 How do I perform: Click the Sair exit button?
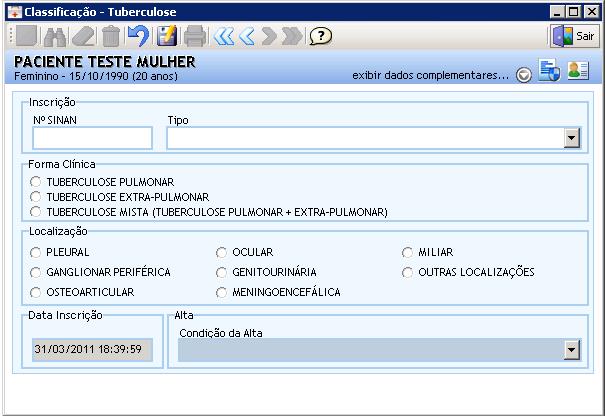coord(575,36)
